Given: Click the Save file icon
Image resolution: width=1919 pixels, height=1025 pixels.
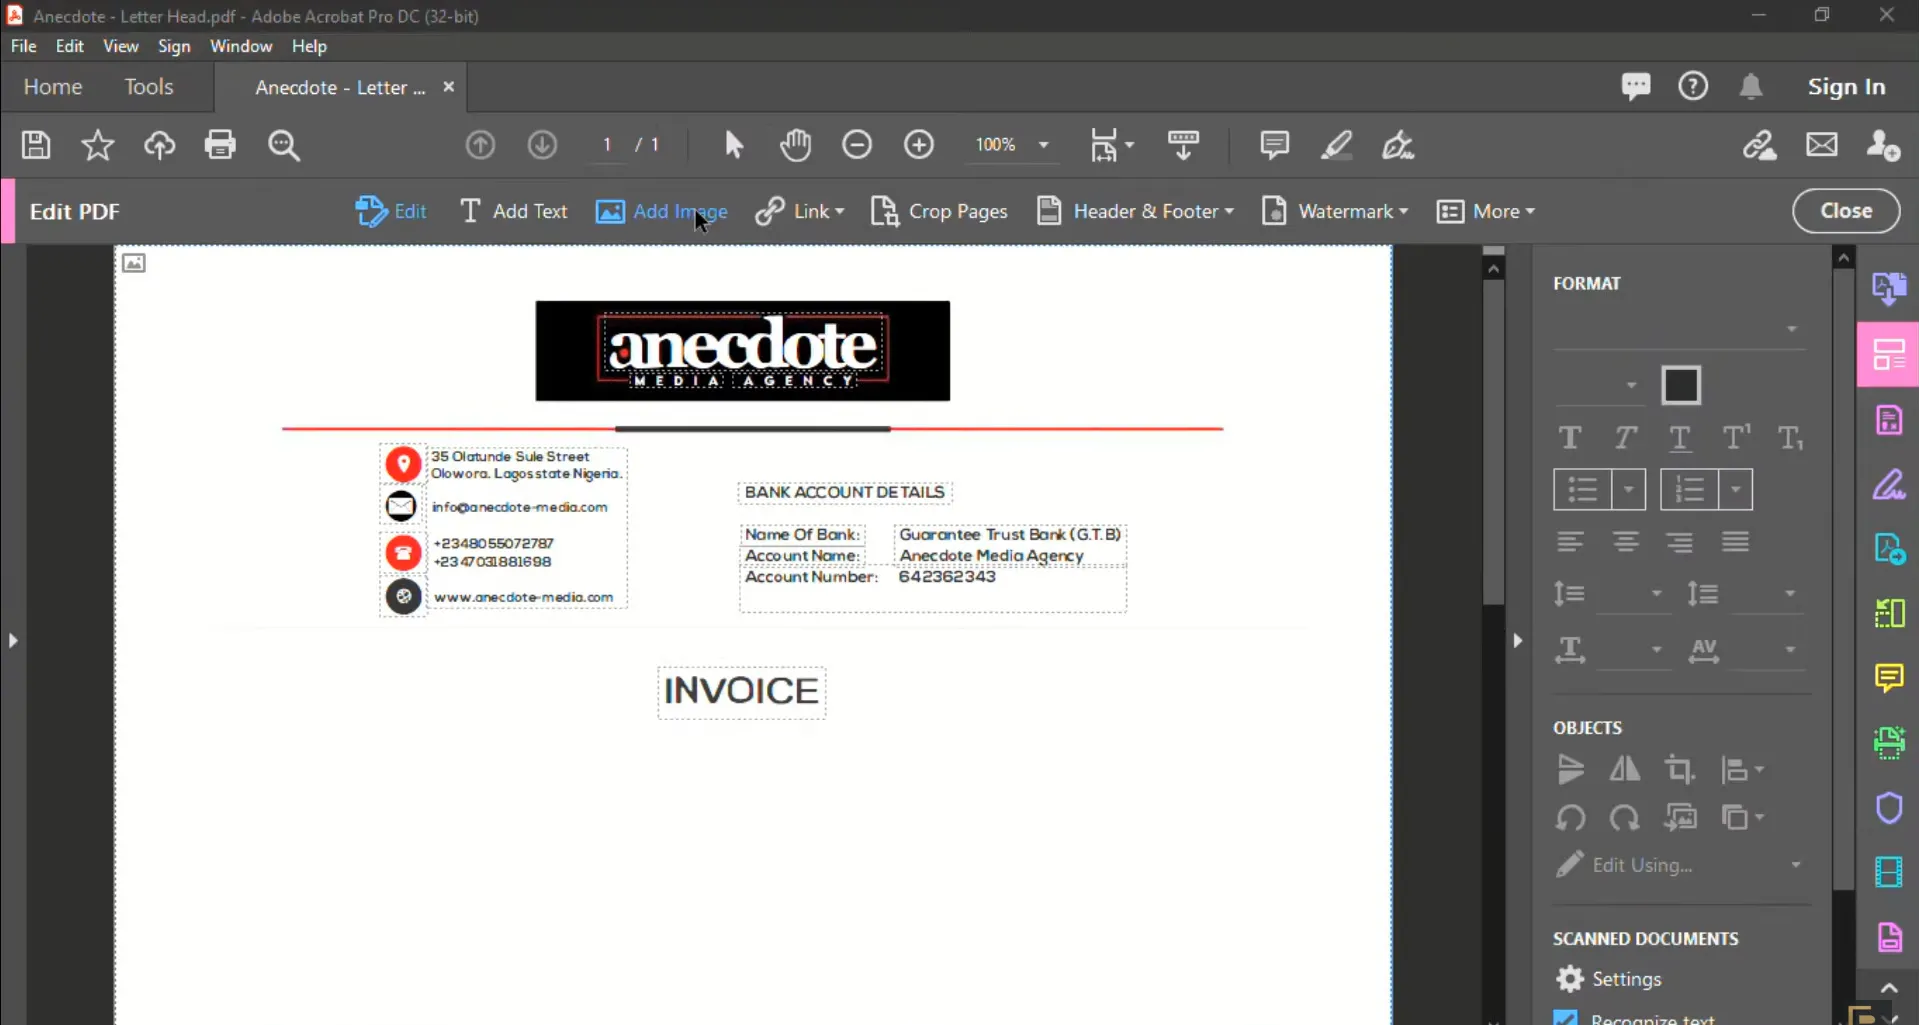Looking at the screenshot, I should click(x=36, y=145).
